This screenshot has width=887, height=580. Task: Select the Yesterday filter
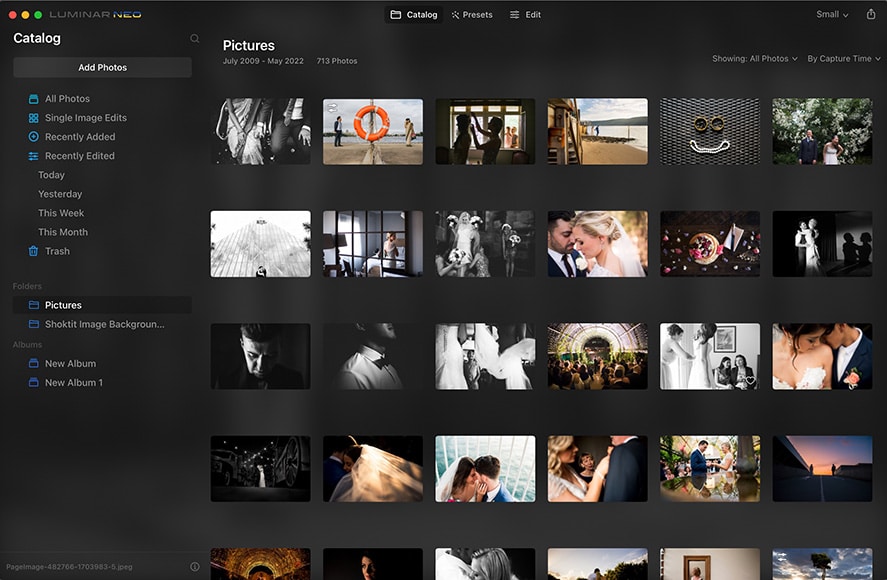(60, 194)
